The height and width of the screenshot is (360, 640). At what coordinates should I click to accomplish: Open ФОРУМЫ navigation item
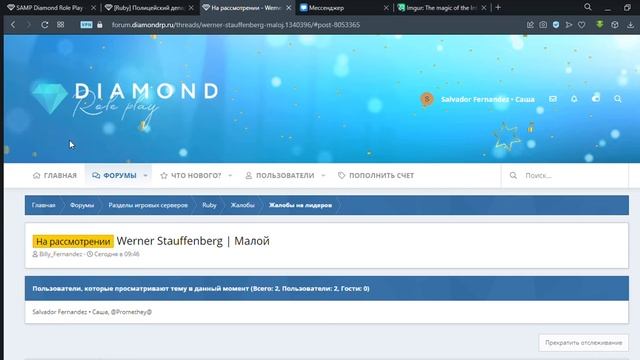(x=114, y=176)
